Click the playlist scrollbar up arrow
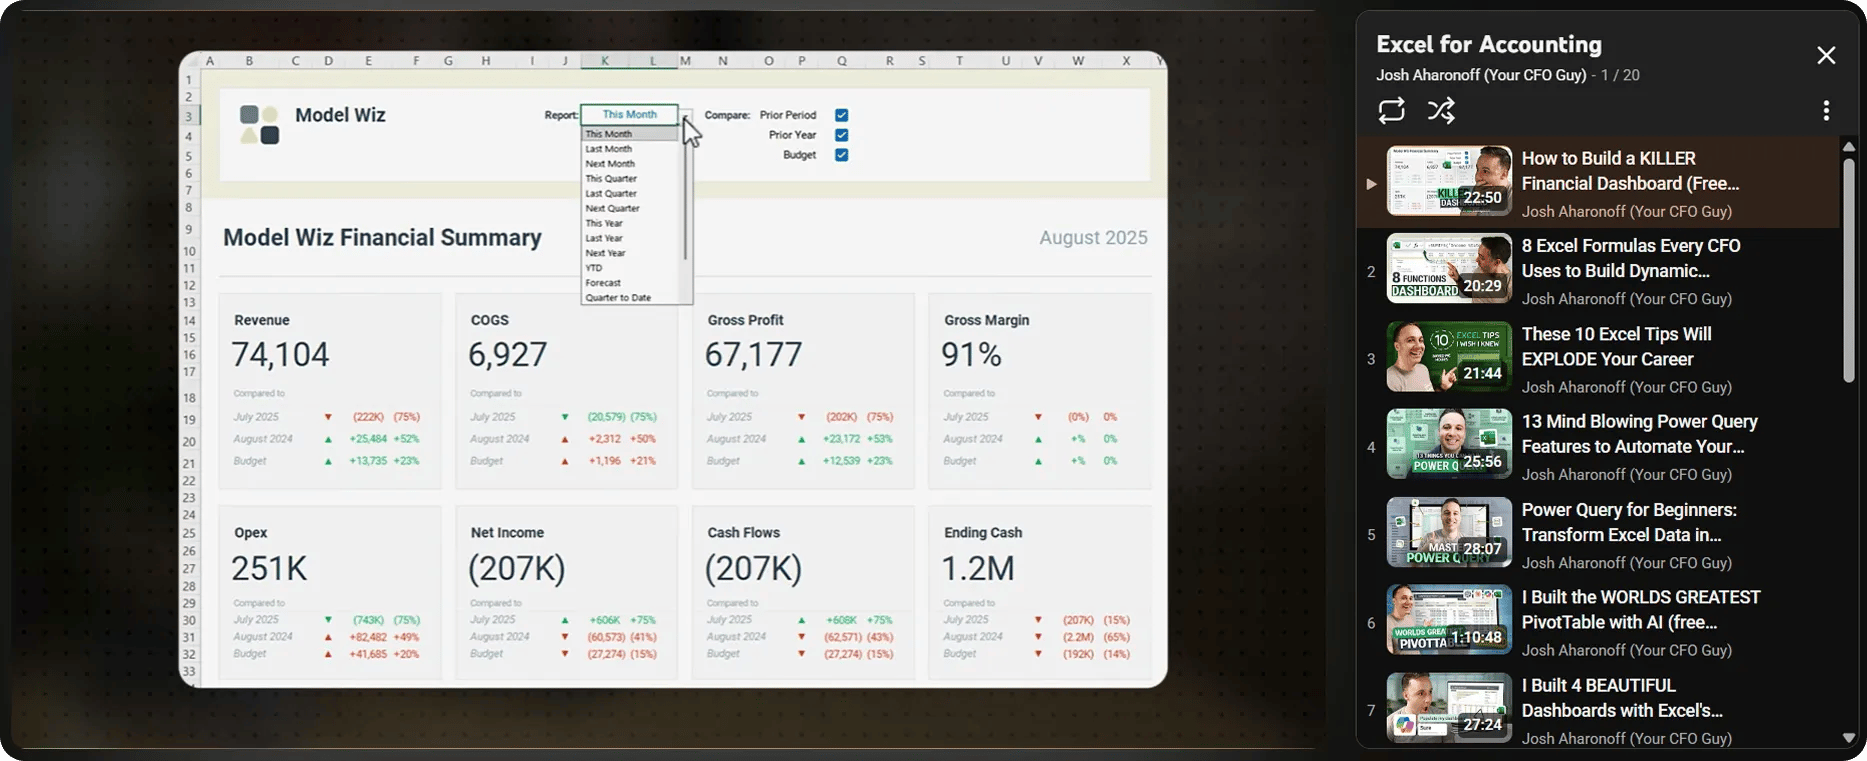Screen dimensions: 1867x761 pos(1848,147)
